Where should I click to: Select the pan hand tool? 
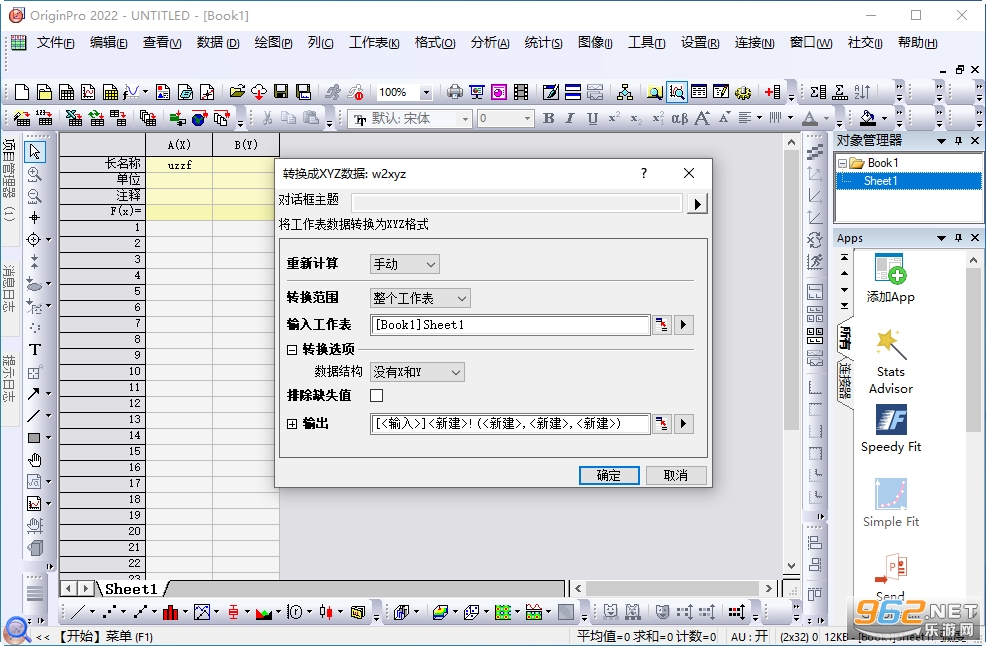(35, 460)
